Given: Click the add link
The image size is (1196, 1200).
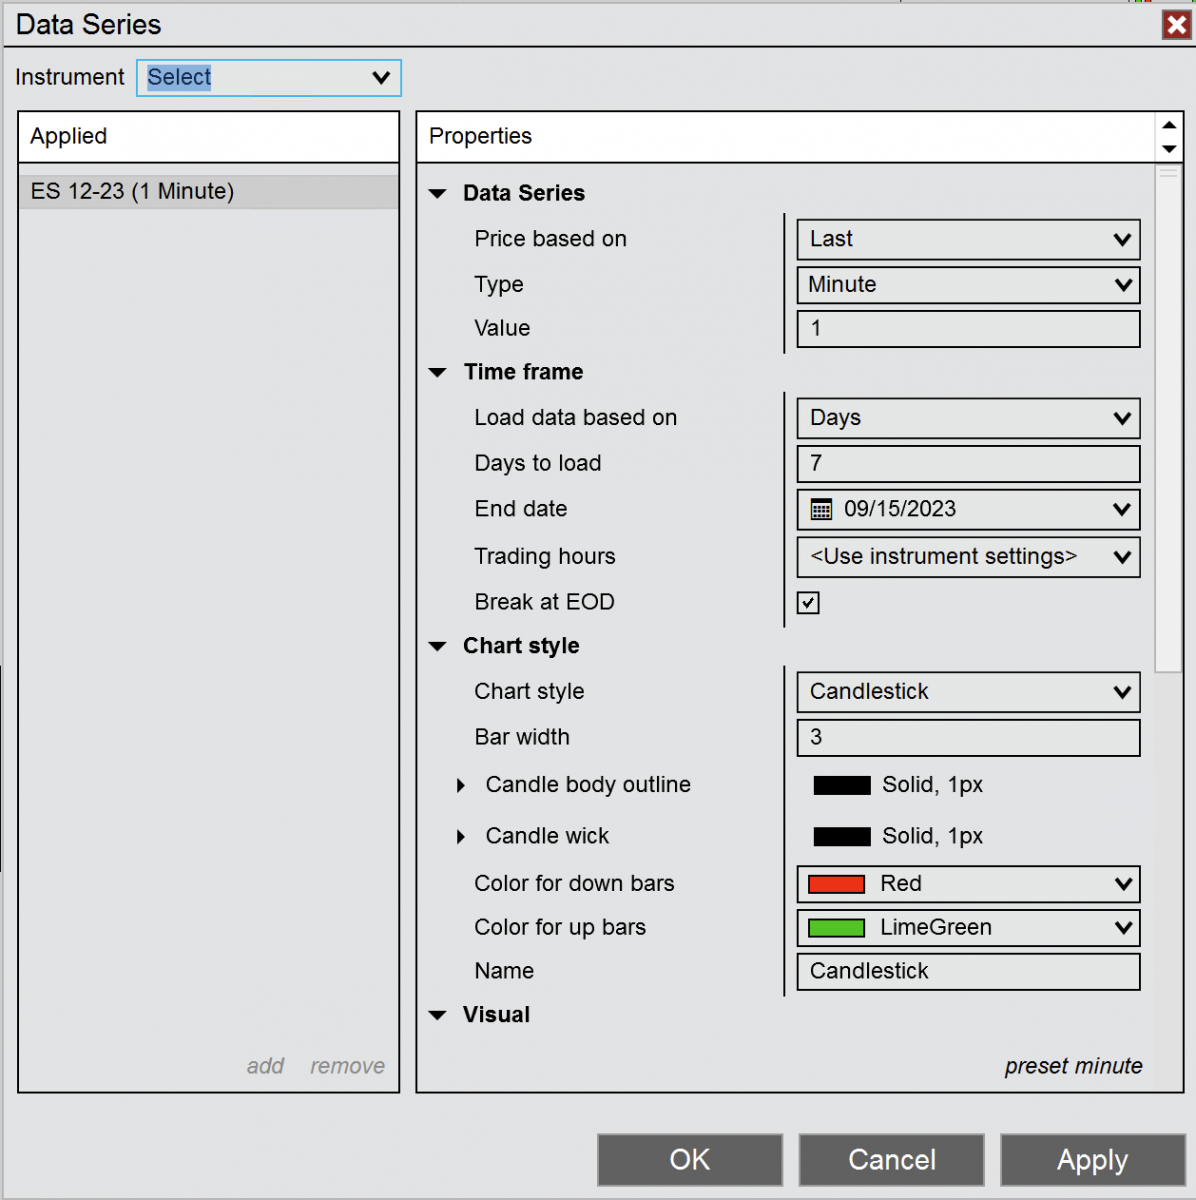Looking at the screenshot, I should click(266, 1067).
